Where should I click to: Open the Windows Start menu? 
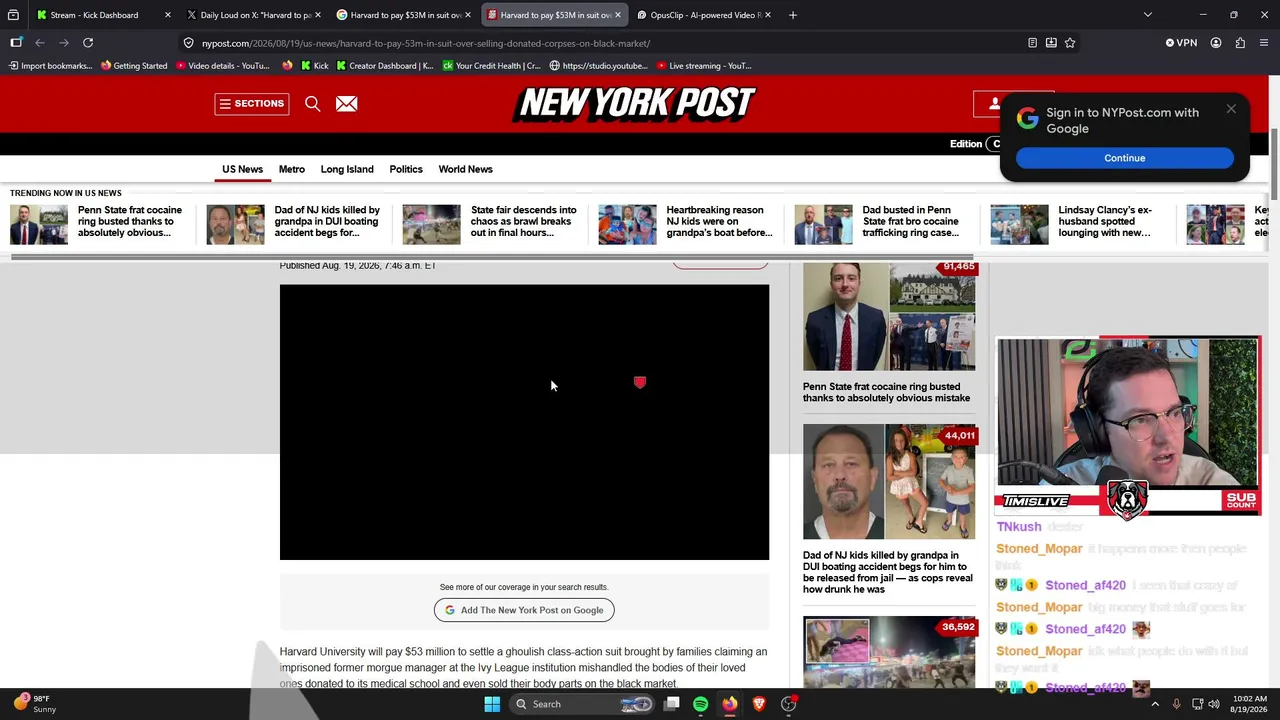tap(492, 704)
